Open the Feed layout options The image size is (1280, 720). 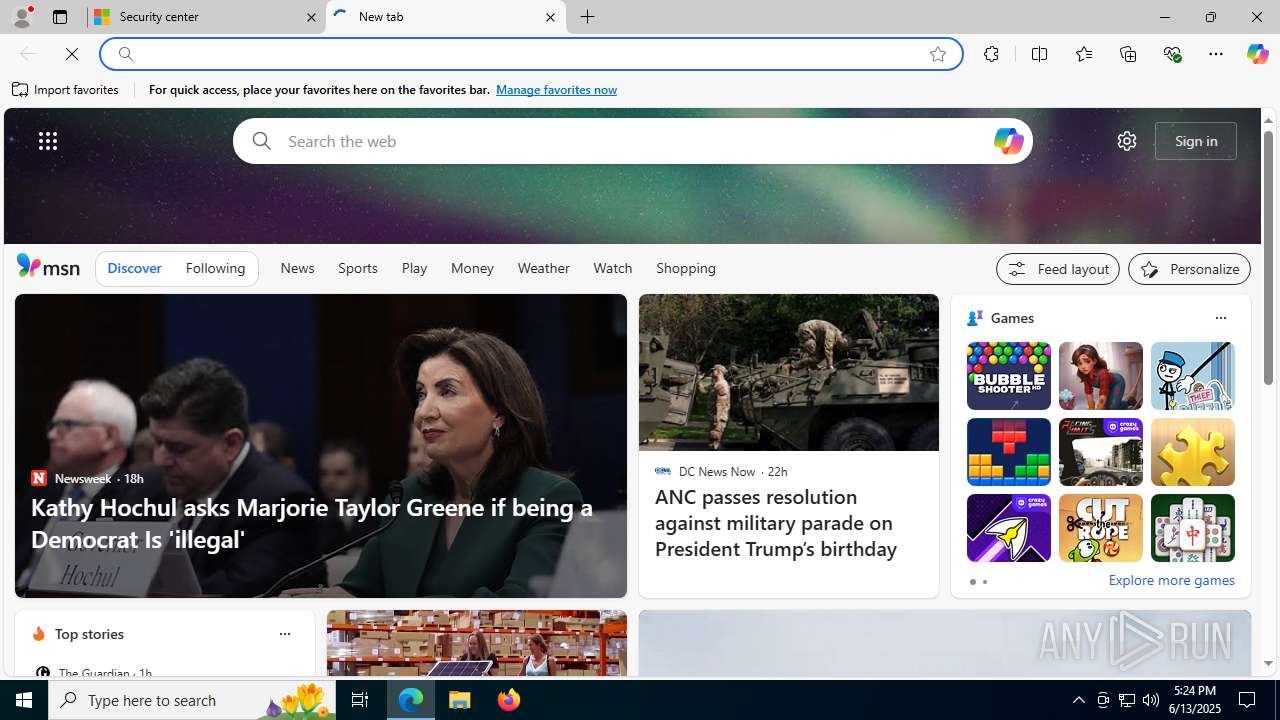point(1057,269)
